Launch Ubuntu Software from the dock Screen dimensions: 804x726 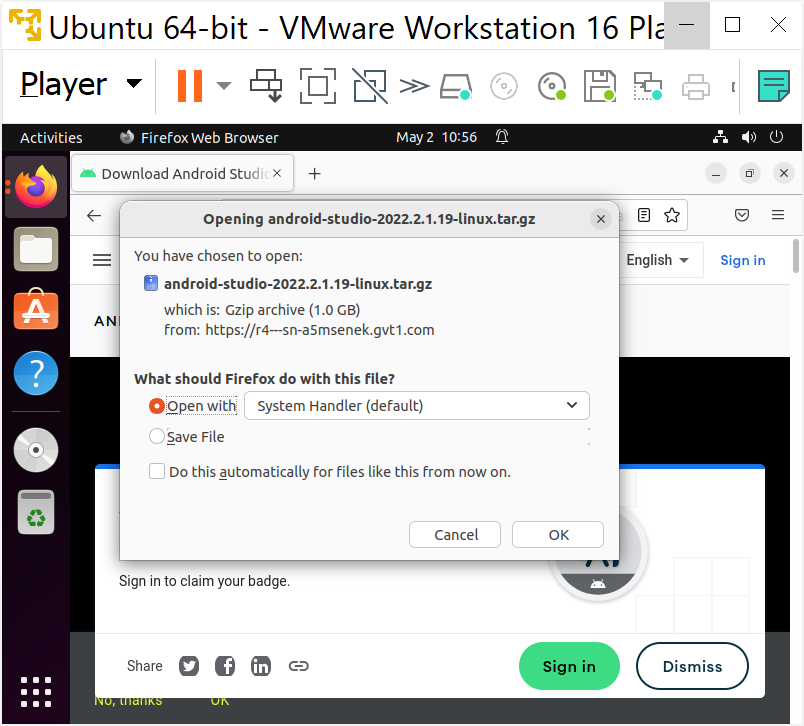click(x=36, y=311)
